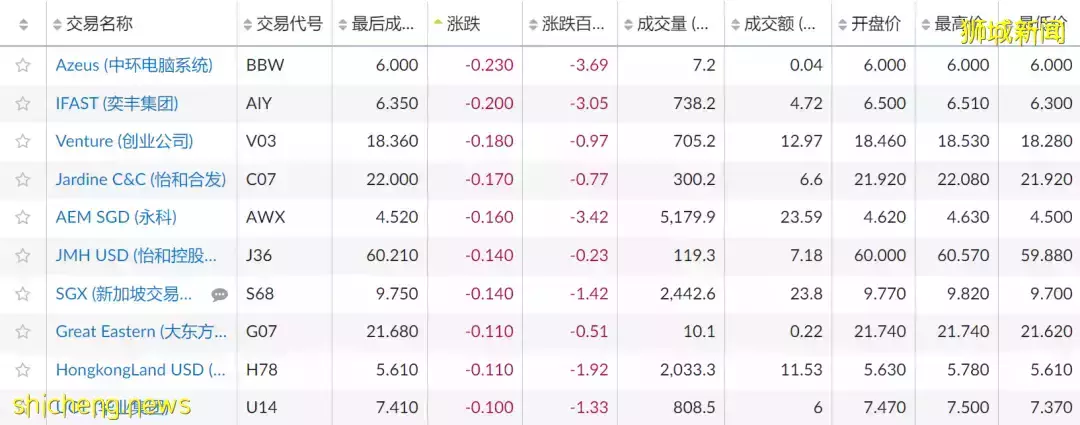Star the AEM SGD (永科) stock
Viewport: 1080px width, 425px height.
click(x=23, y=218)
